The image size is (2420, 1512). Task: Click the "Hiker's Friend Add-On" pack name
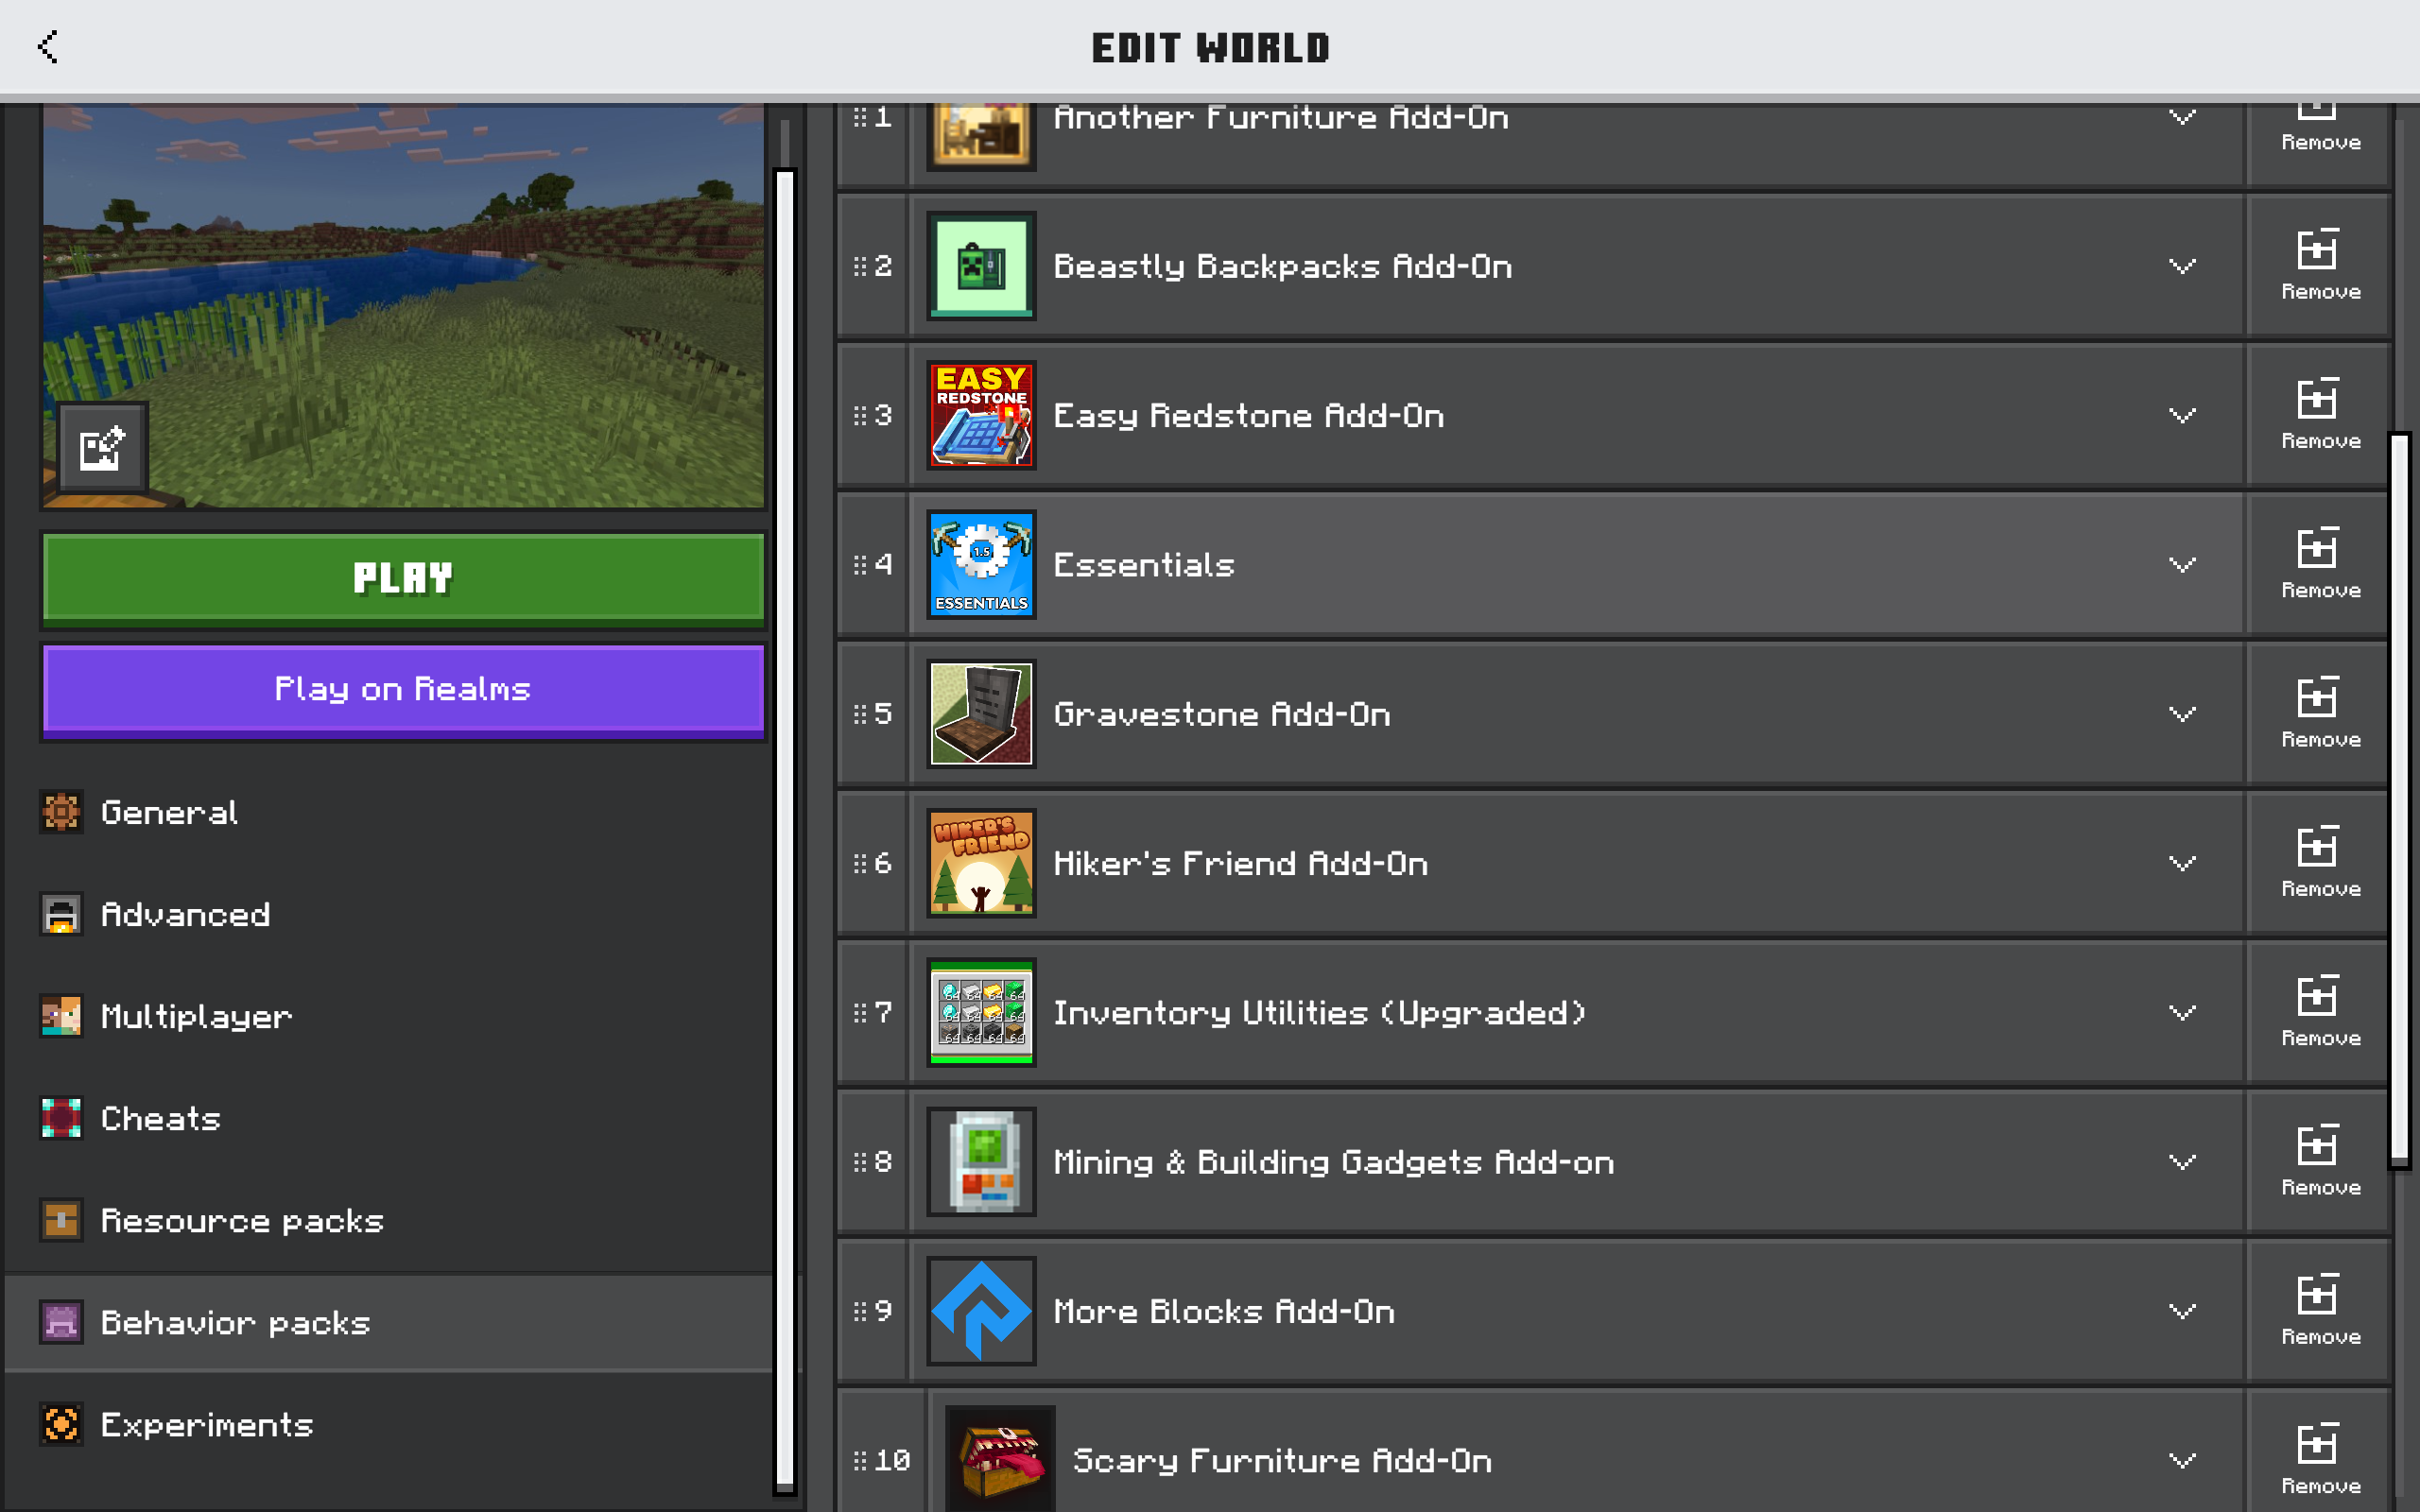point(1241,864)
